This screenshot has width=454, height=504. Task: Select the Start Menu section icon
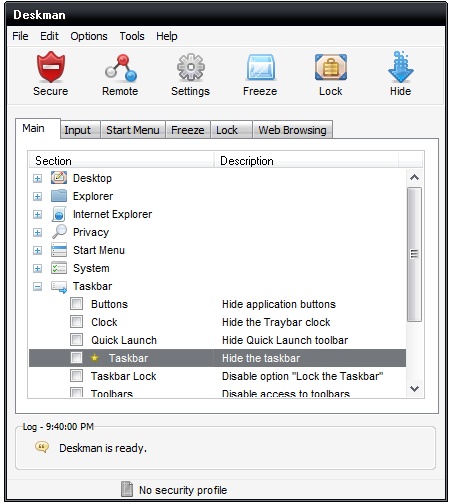59,250
